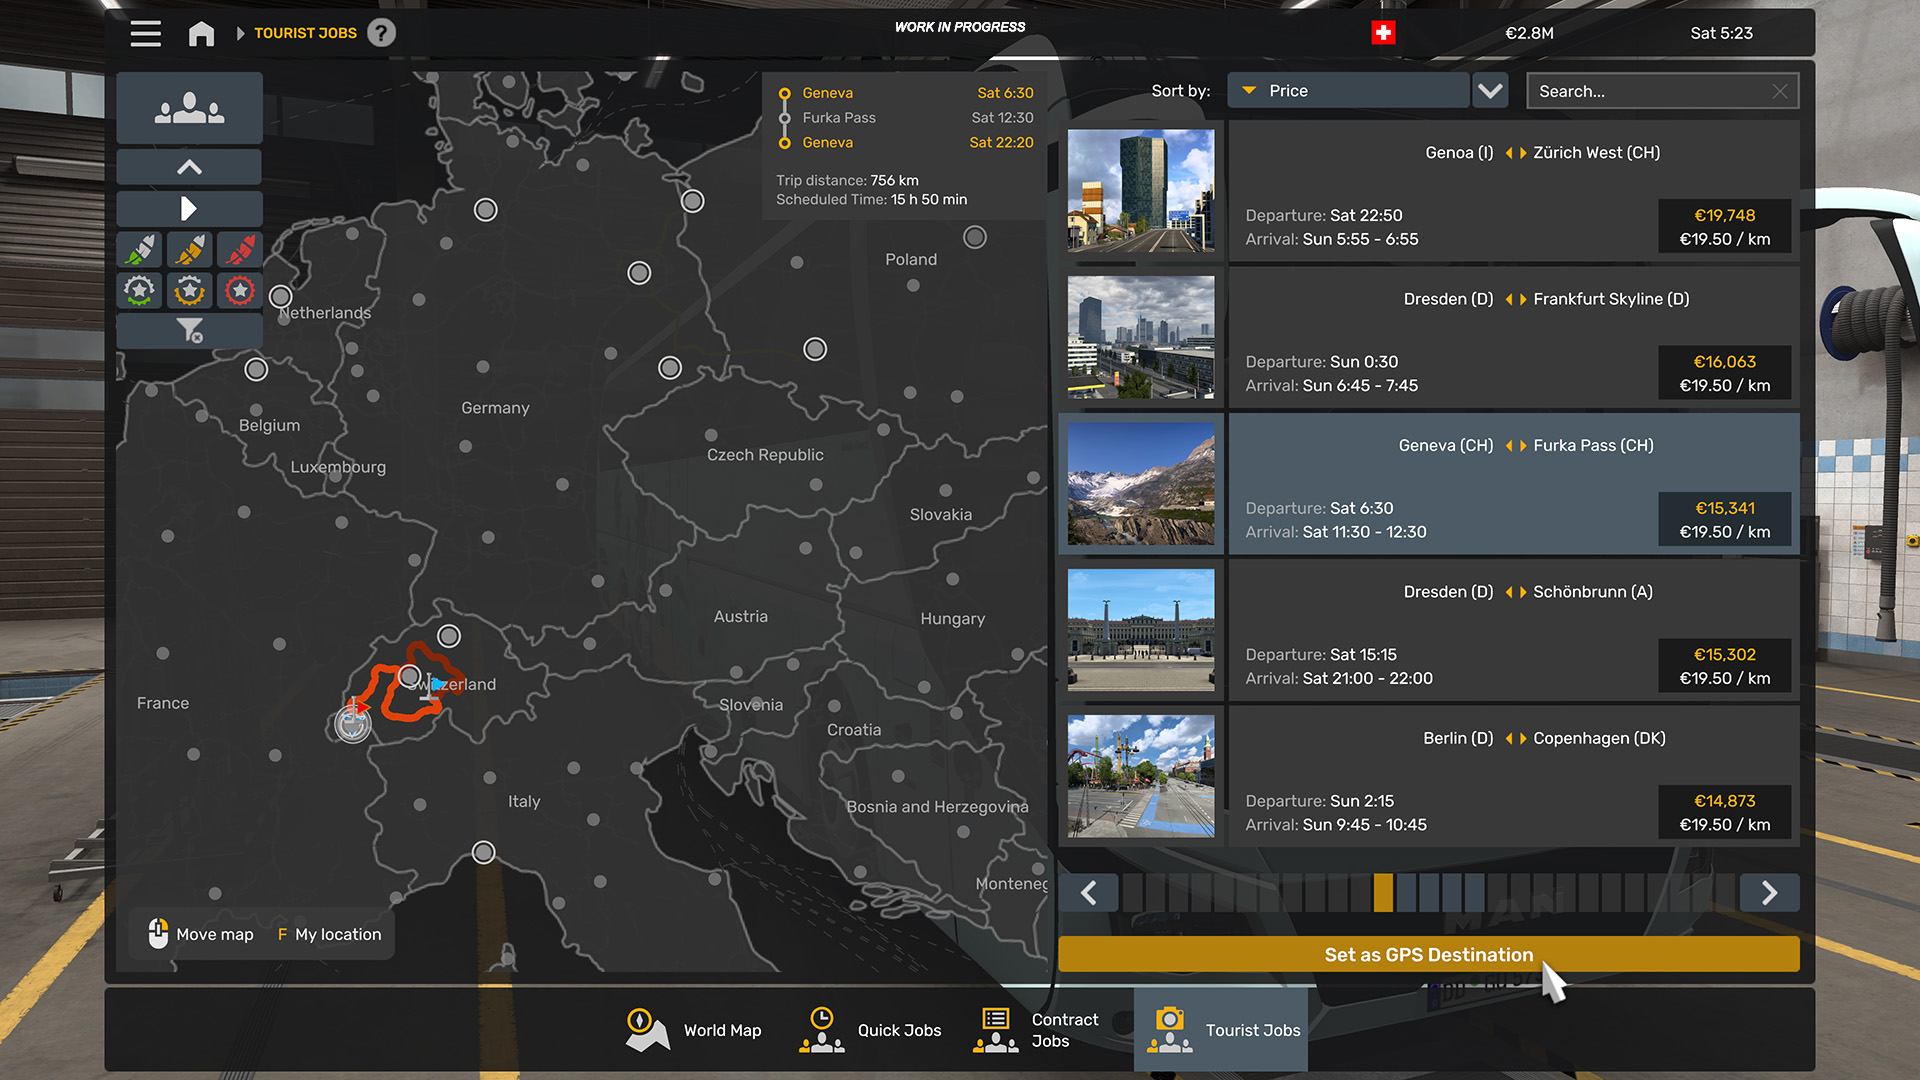Click the highlighted yellow page marker
Image resolution: width=1920 pixels, height=1080 pixels.
coord(1383,893)
